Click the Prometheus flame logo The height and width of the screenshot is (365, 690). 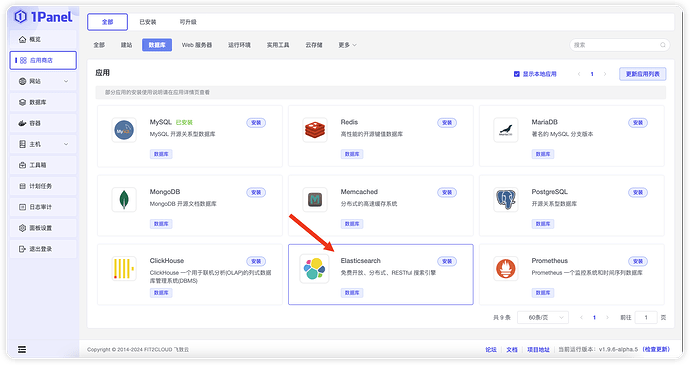506,269
